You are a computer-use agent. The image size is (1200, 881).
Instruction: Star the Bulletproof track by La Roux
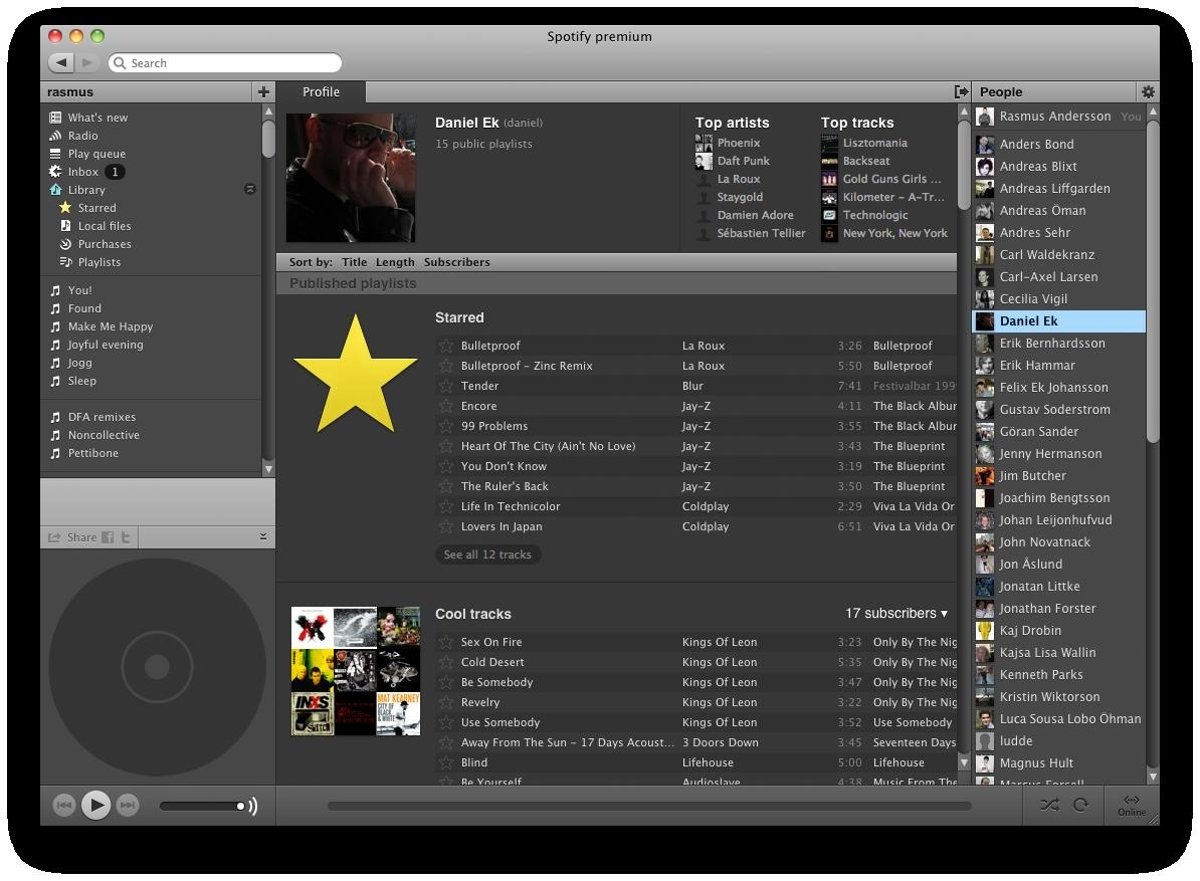click(446, 346)
